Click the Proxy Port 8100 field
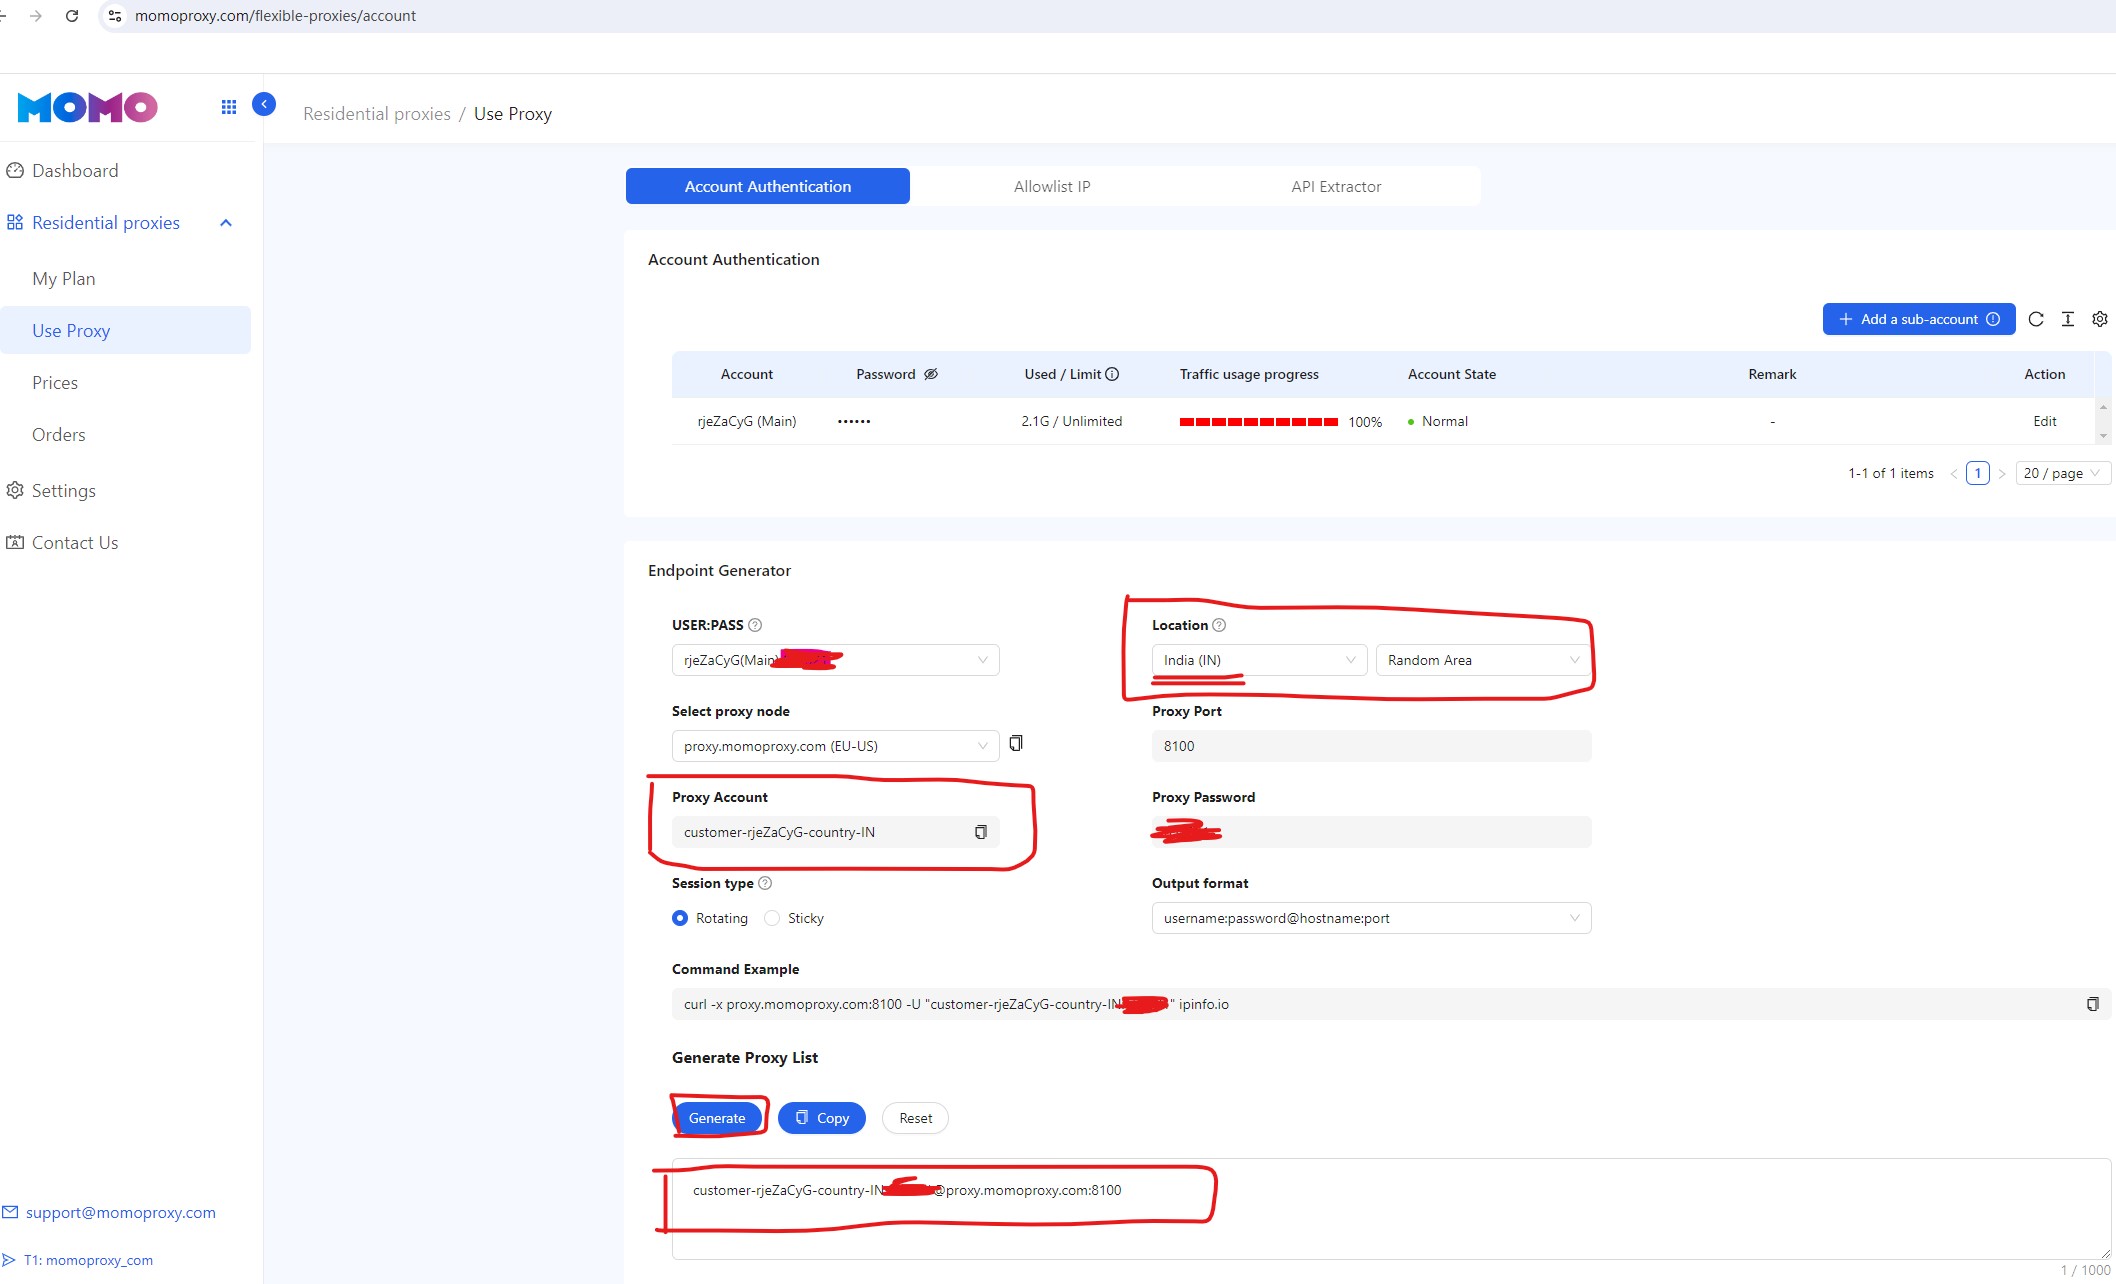The height and width of the screenshot is (1284, 2116). pos(1372,746)
